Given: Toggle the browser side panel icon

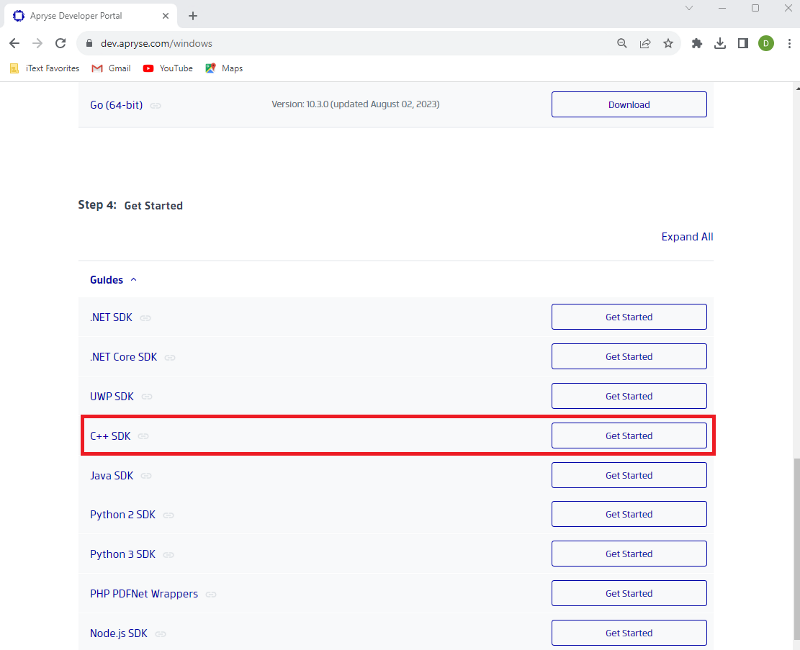Looking at the screenshot, I should (743, 43).
